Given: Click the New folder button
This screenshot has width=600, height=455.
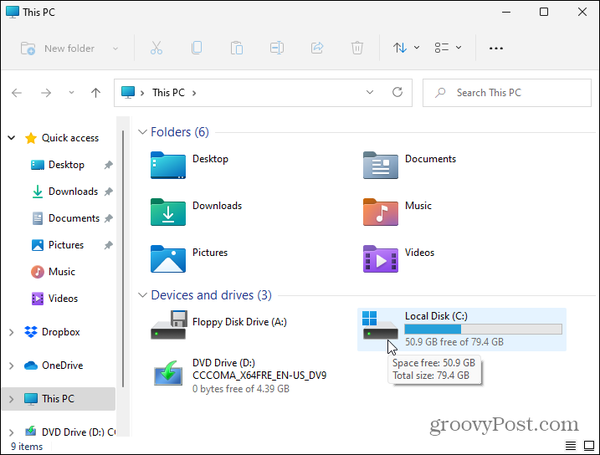Looking at the screenshot, I should click(x=57, y=49).
